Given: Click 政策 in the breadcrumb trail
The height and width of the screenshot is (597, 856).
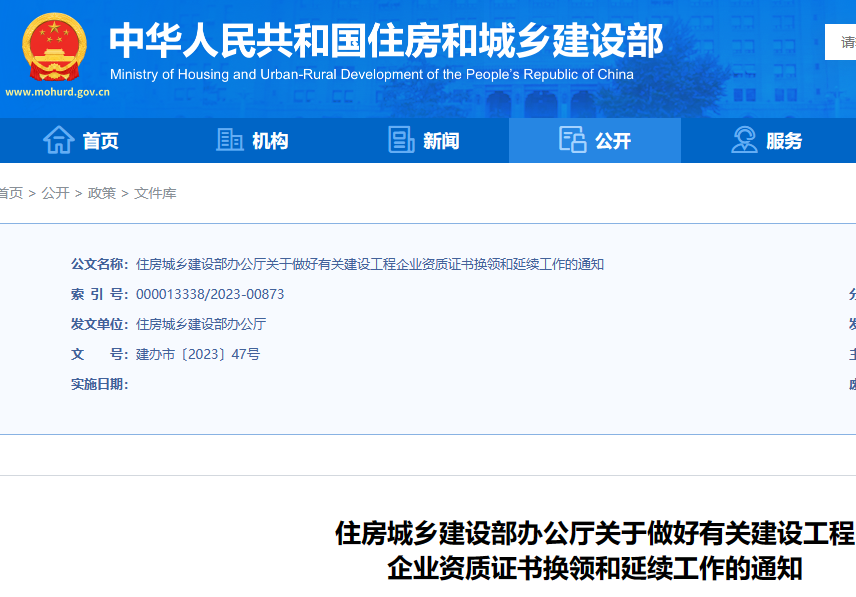Looking at the screenshot, I should (x=101, y=193).
